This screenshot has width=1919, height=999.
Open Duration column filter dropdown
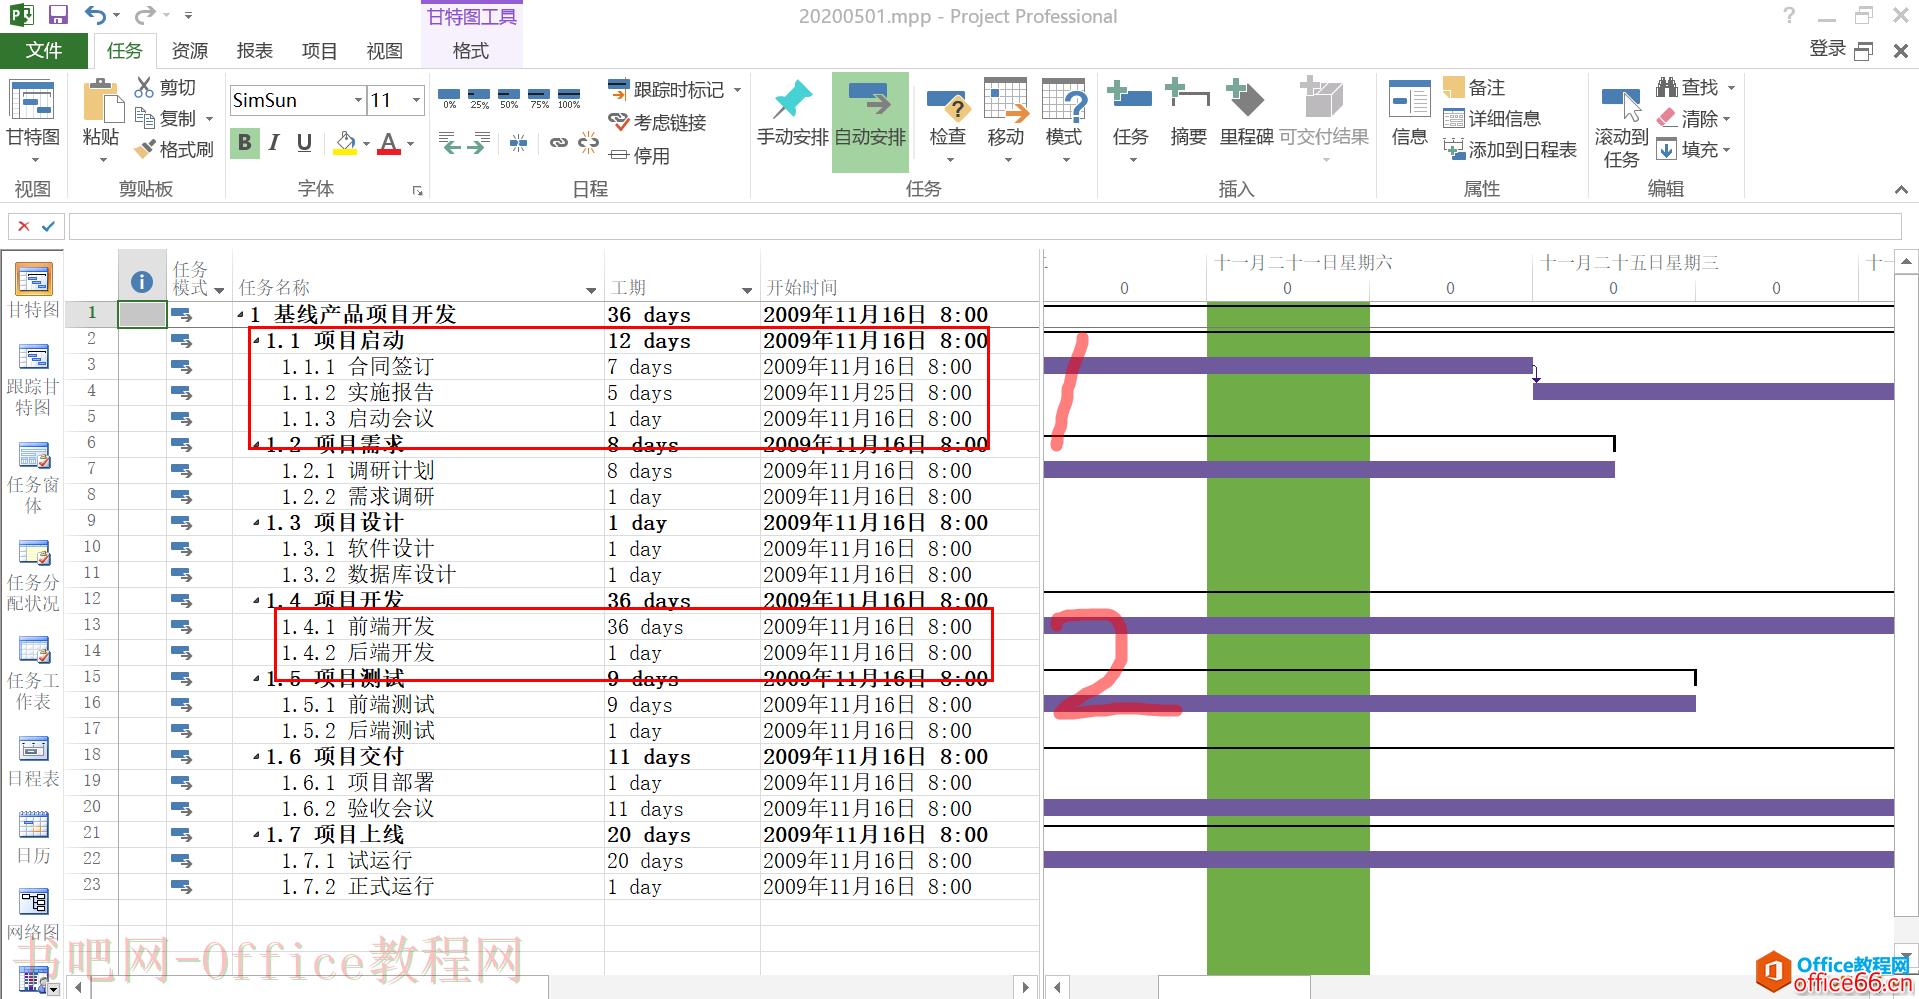point(746,290)
